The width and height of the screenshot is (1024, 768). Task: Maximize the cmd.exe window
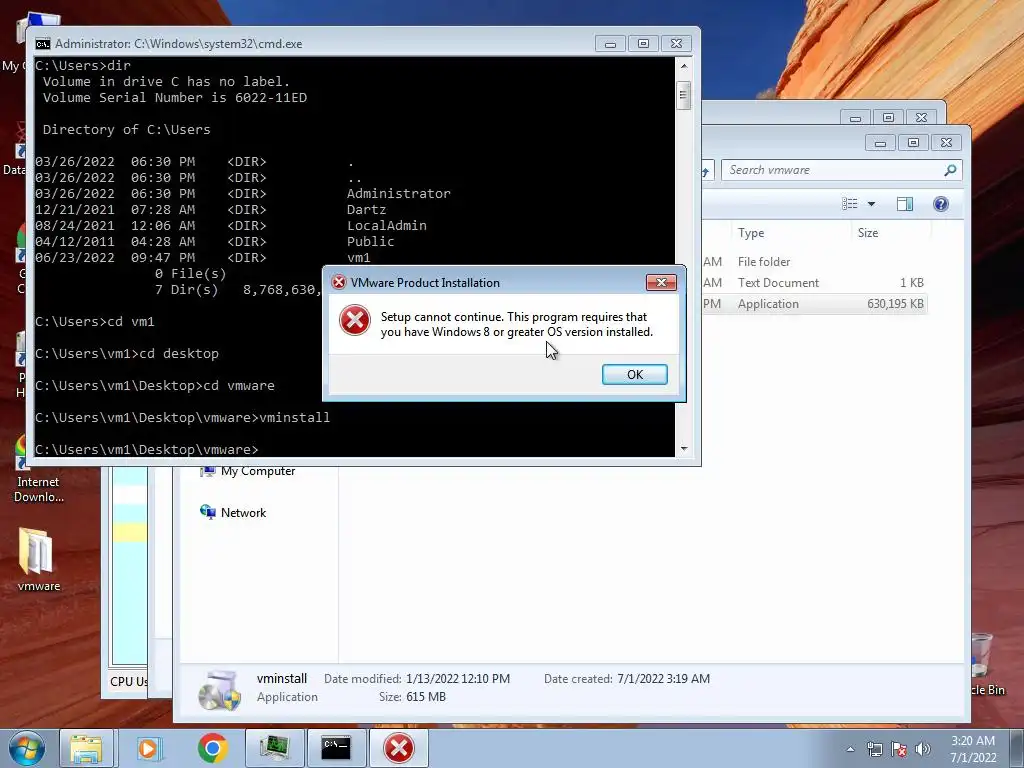pos(643,44)
